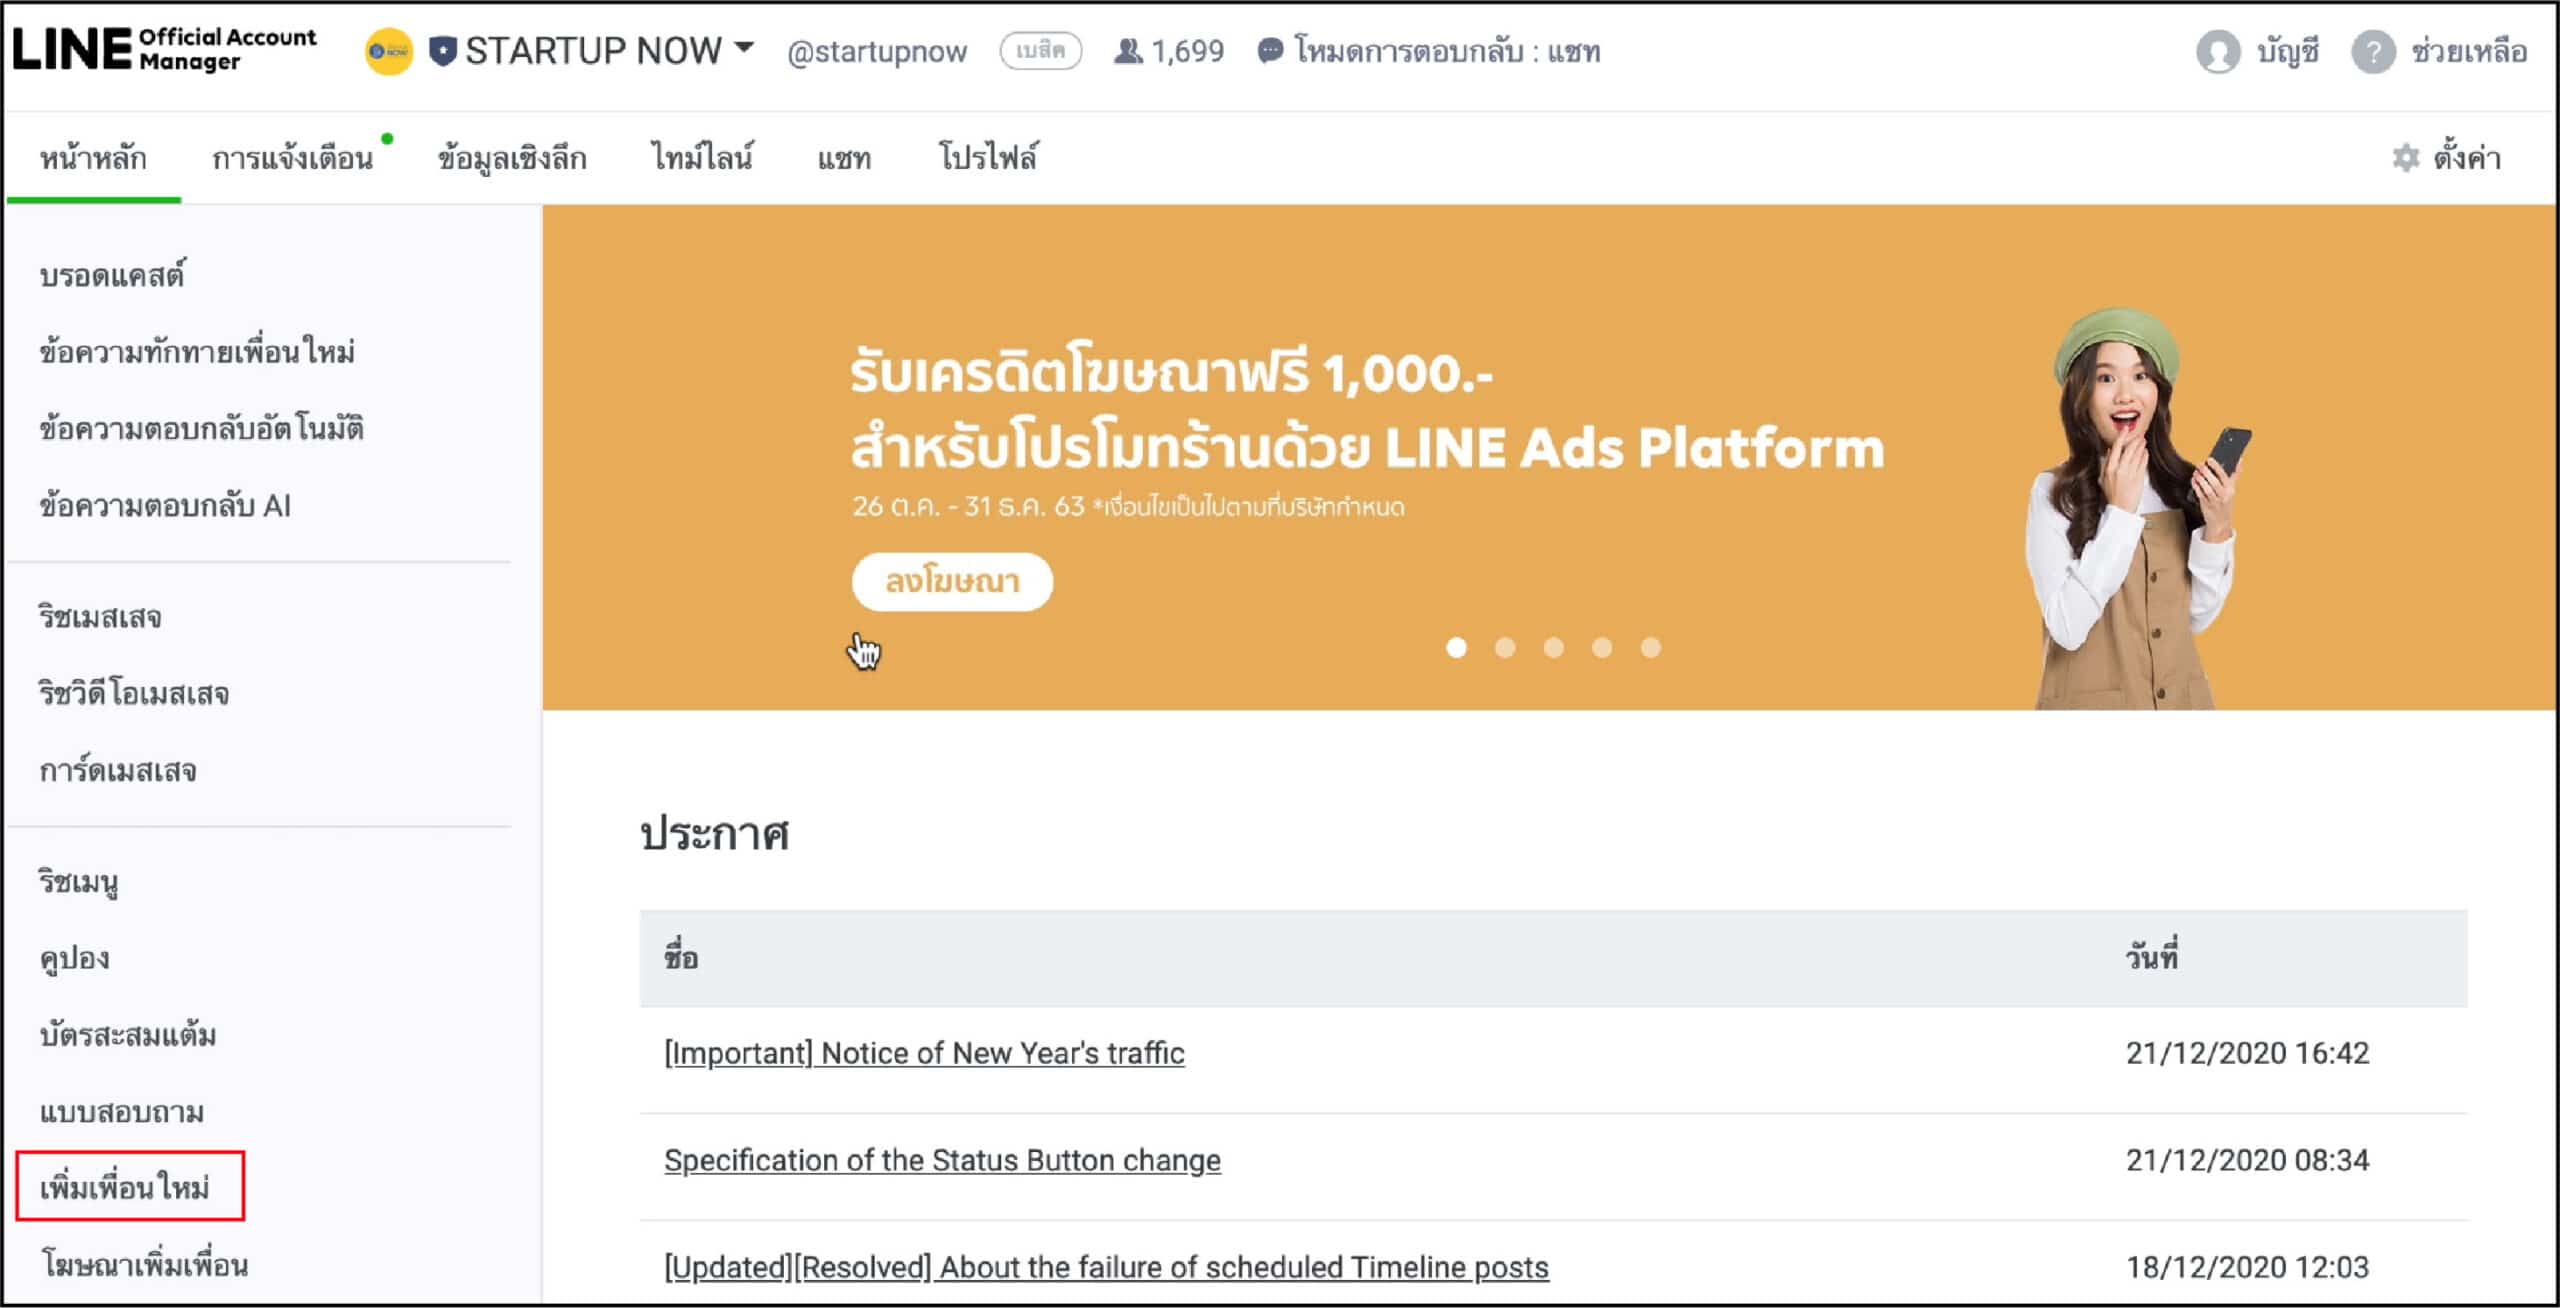Select the fifth banner carousel dot
The image size is (2560, 1308).
click(x=1651, y=648)
